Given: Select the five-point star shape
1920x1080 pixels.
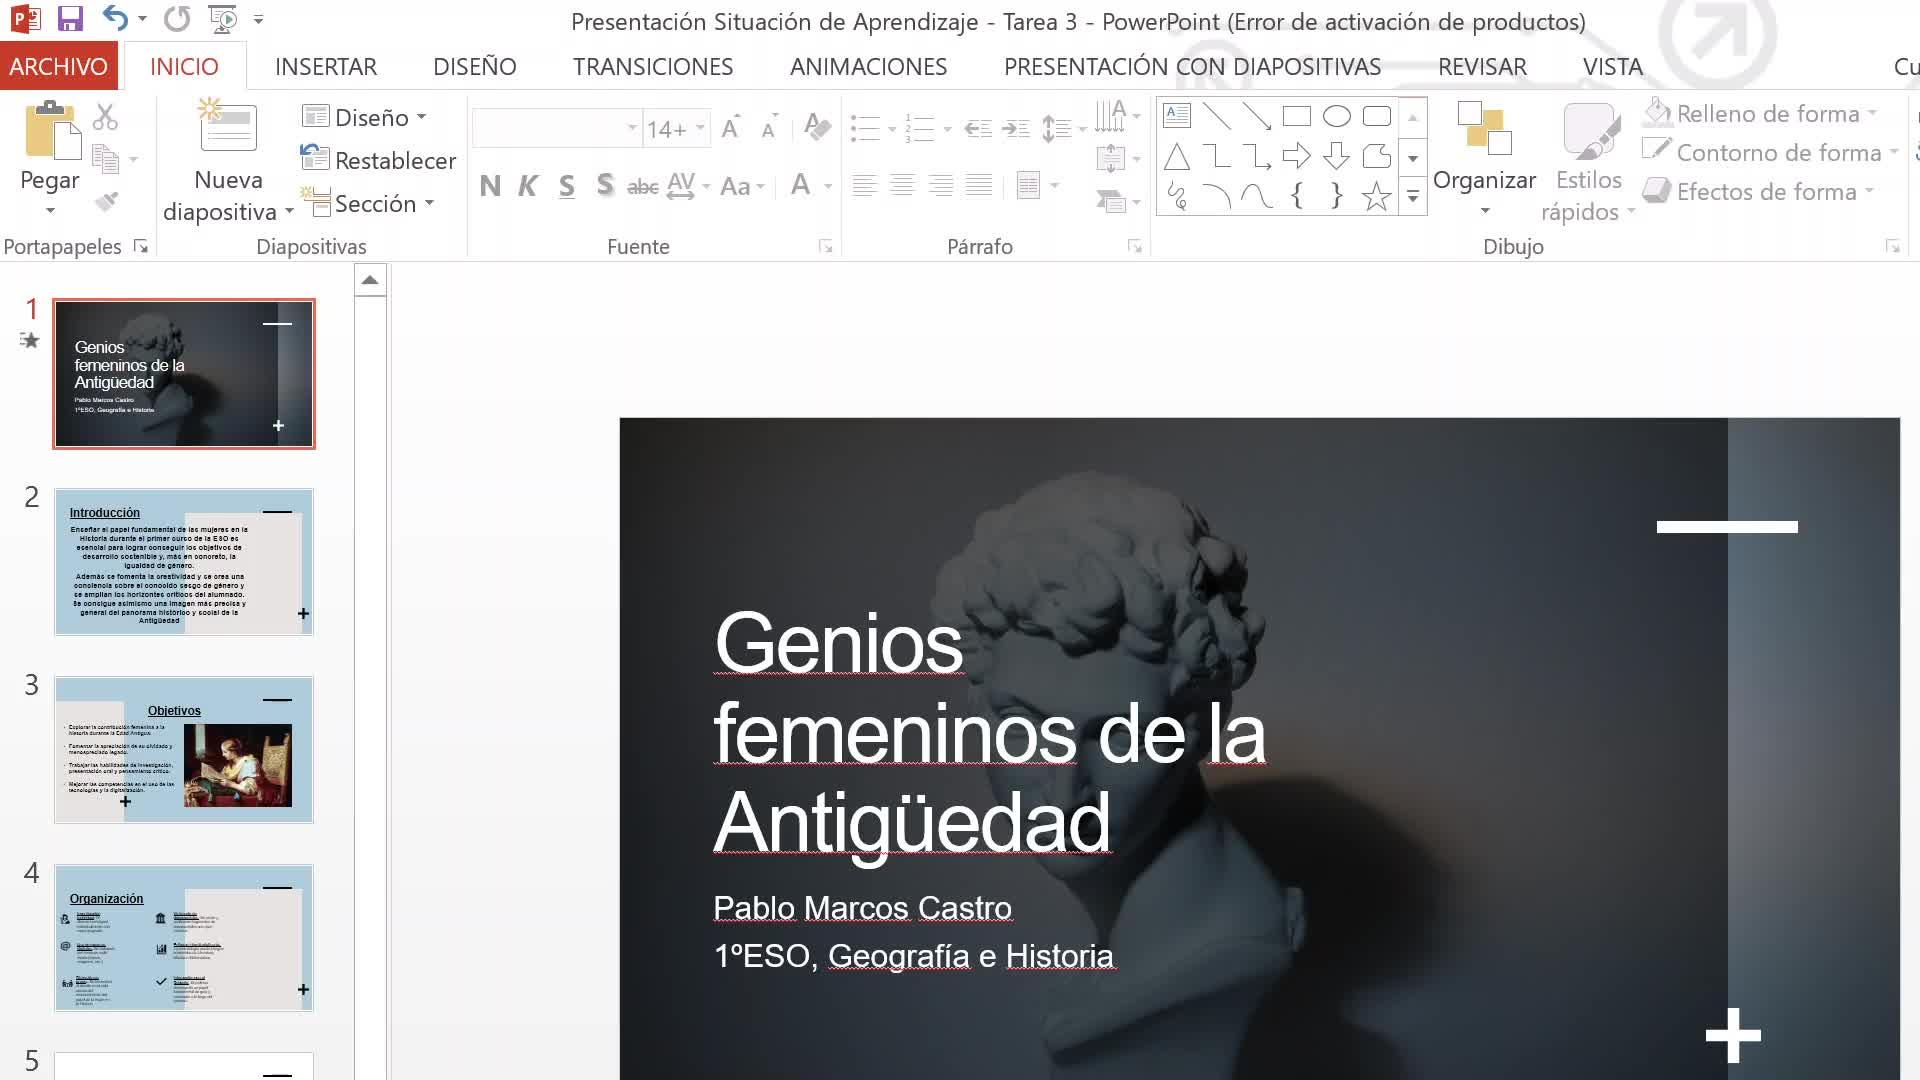Looking at the screenshot, I should click(x=1376, y=196).
